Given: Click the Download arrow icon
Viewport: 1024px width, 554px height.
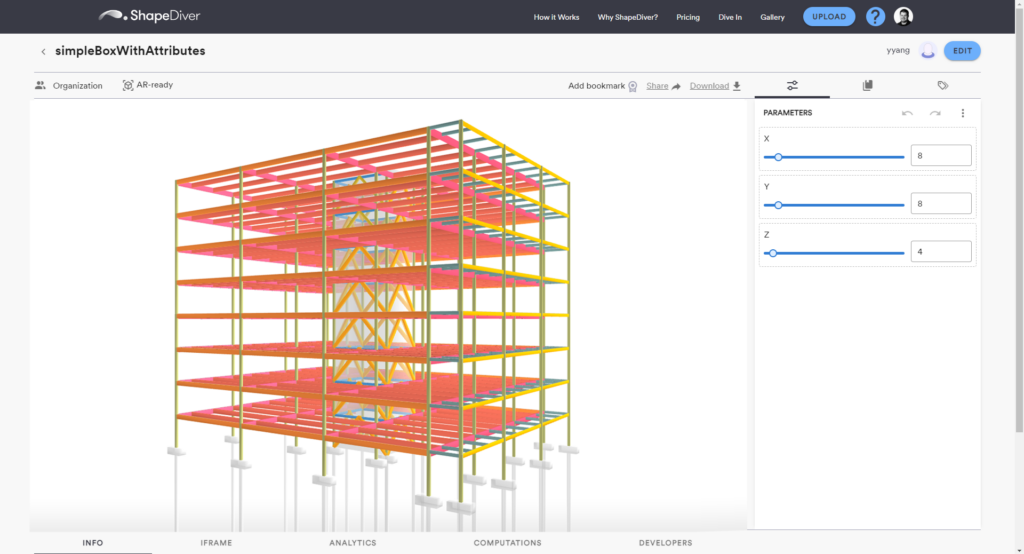Looking at the screenshot, I should (737, 86).
